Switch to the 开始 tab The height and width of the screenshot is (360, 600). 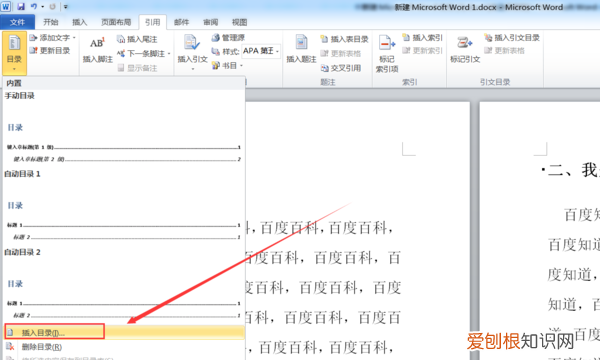tap(51, 22)
